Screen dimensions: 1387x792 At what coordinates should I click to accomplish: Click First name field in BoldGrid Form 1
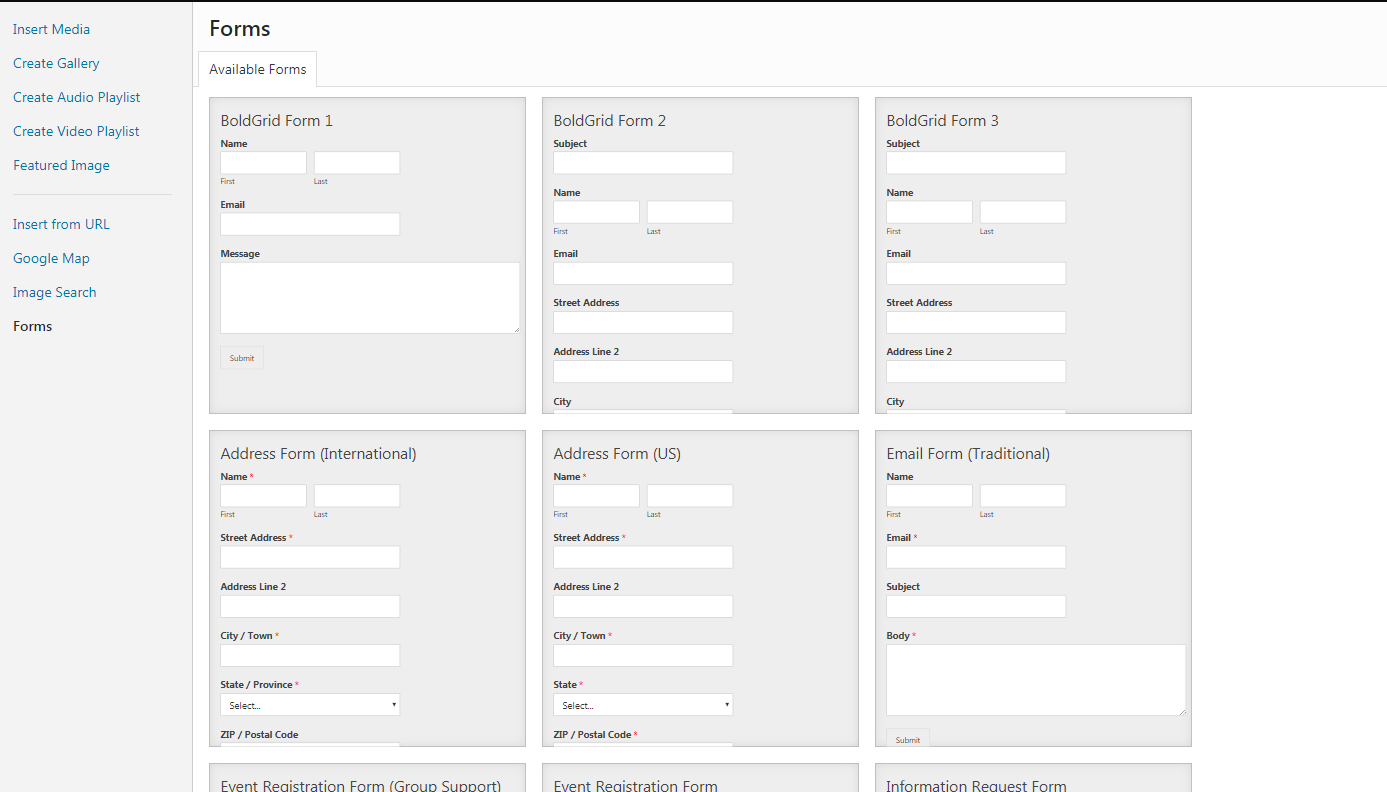[x=263, y=163]
